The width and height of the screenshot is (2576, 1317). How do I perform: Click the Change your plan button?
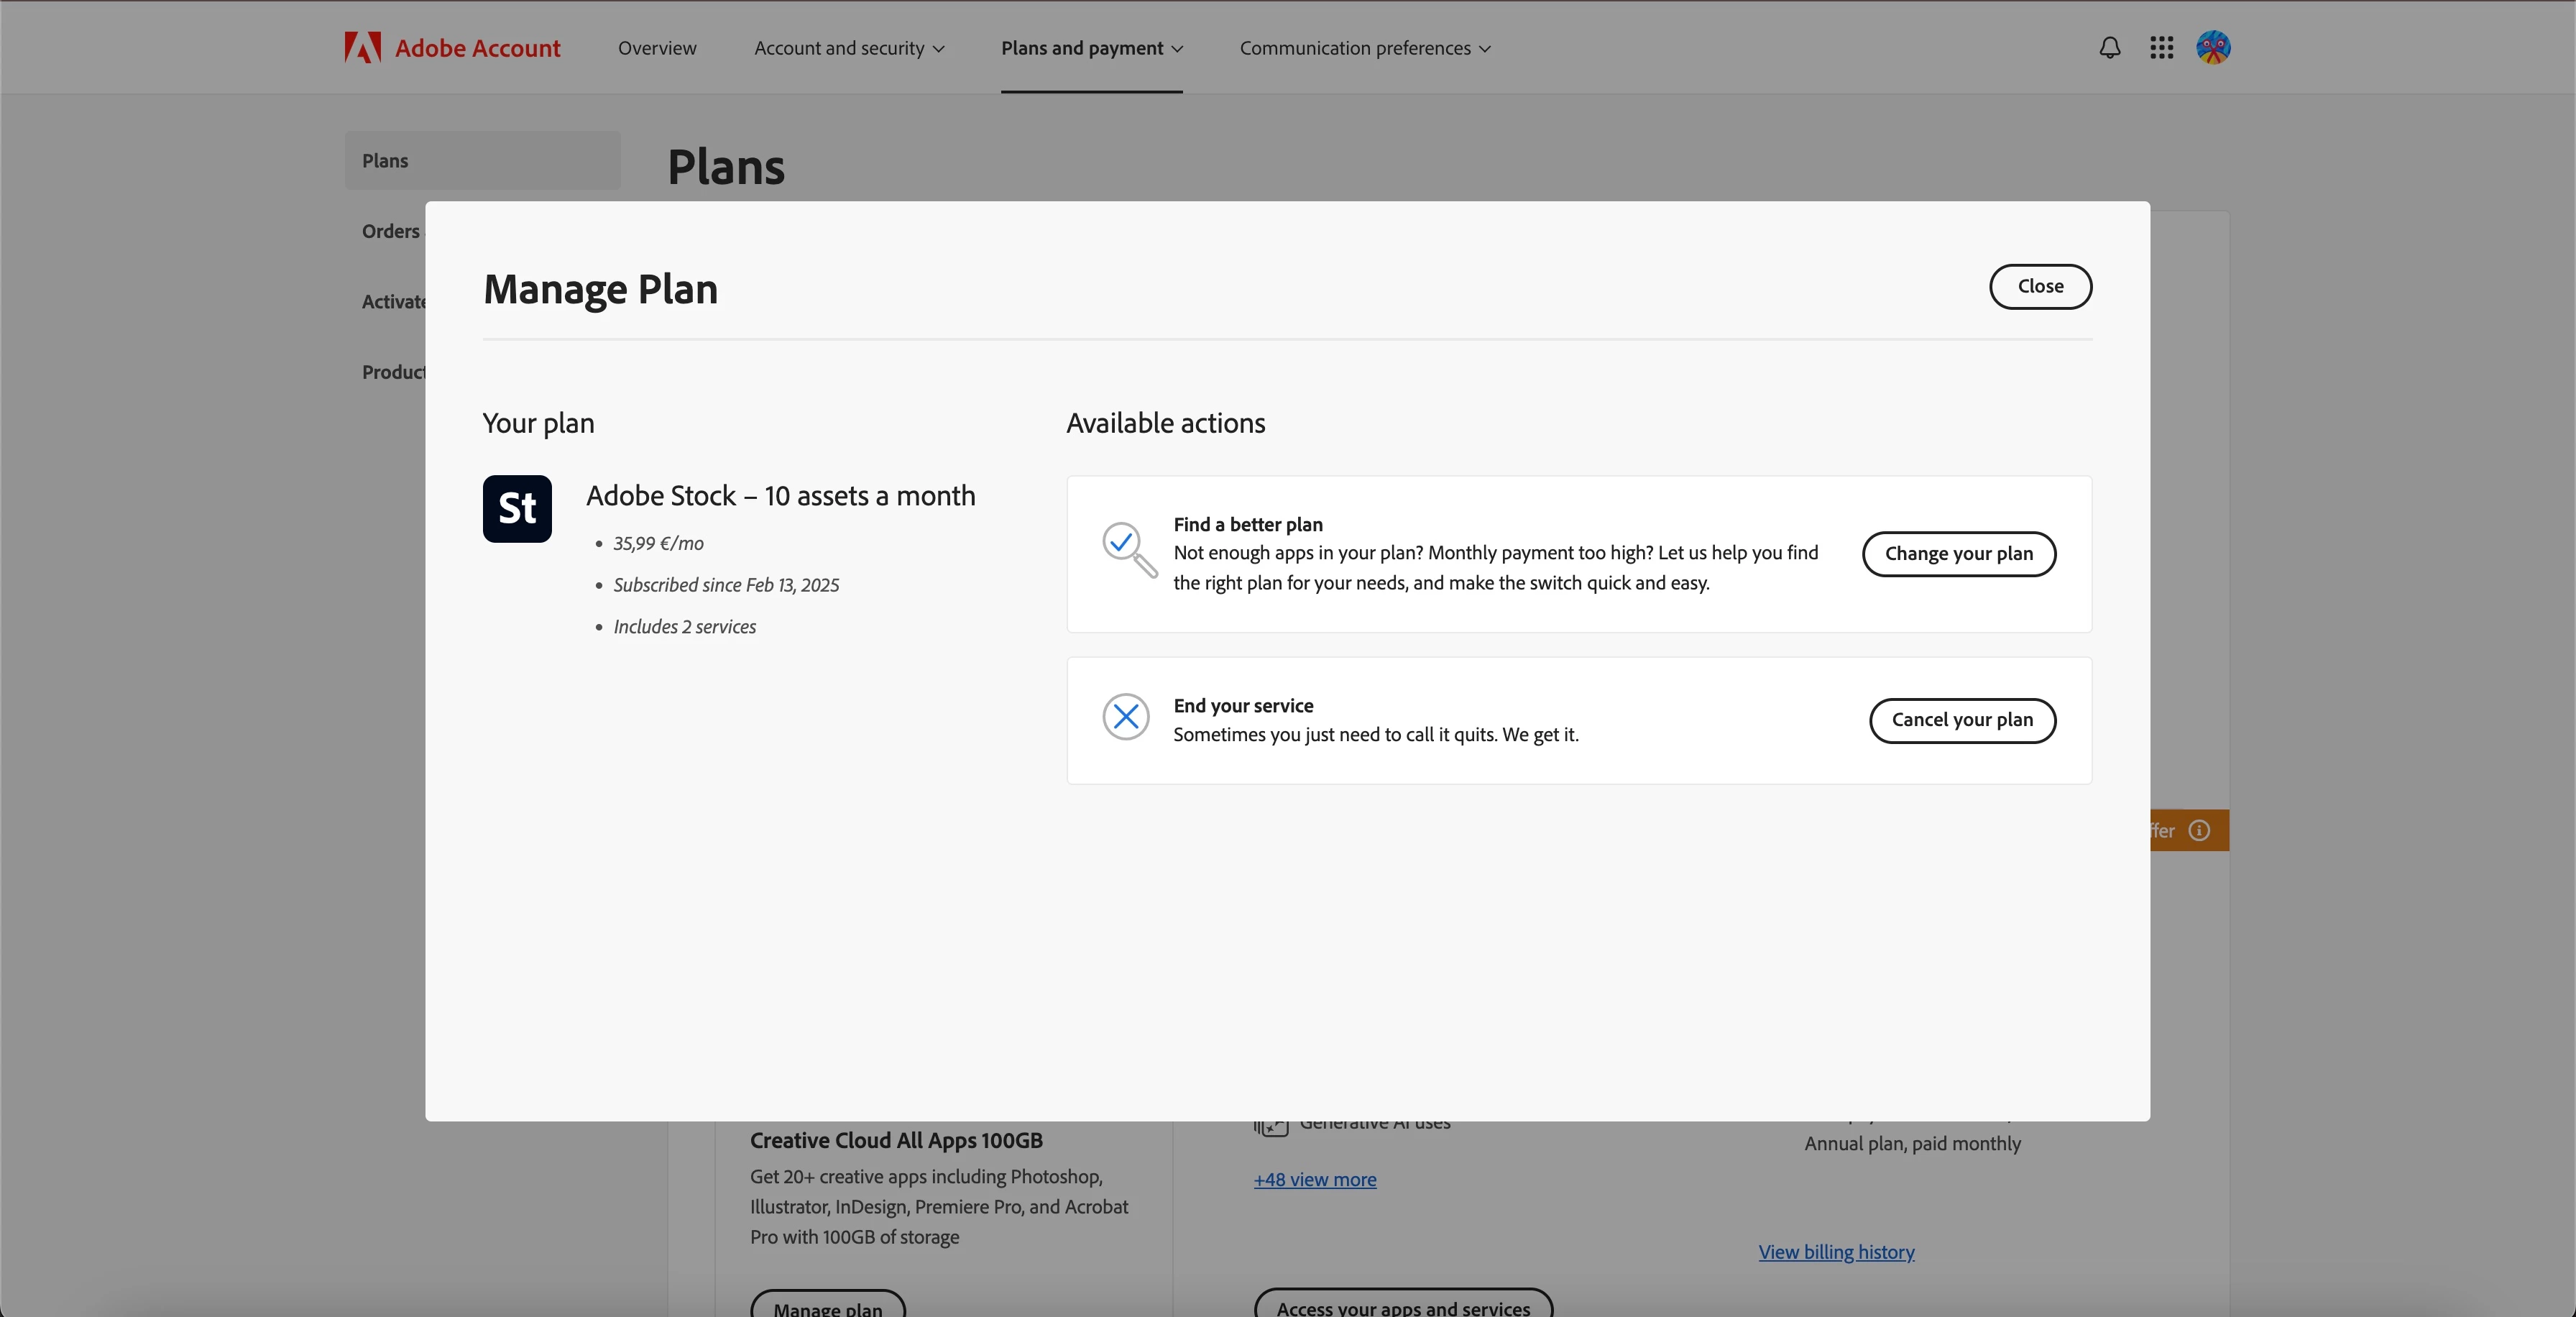[x=1958, y=553]
